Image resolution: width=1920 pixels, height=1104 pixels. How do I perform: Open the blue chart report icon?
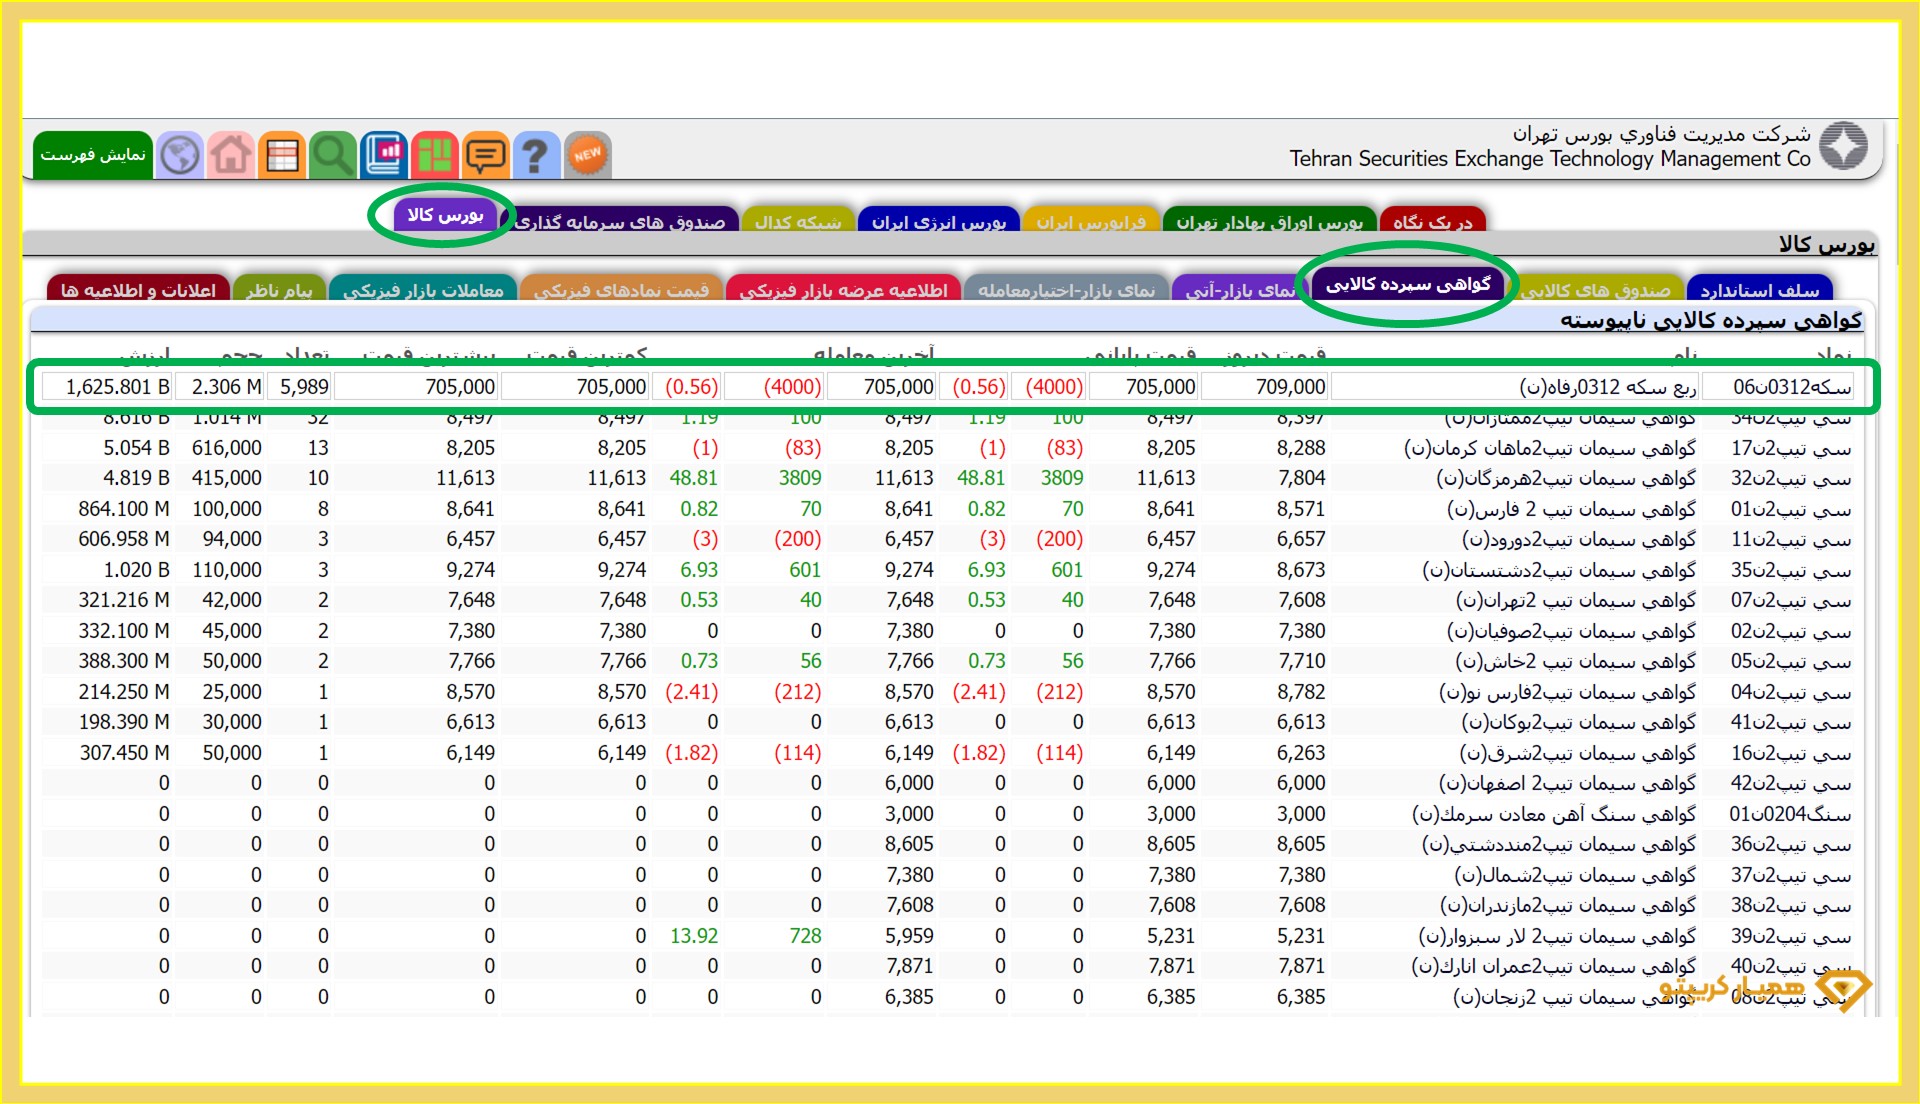(384, 155)
